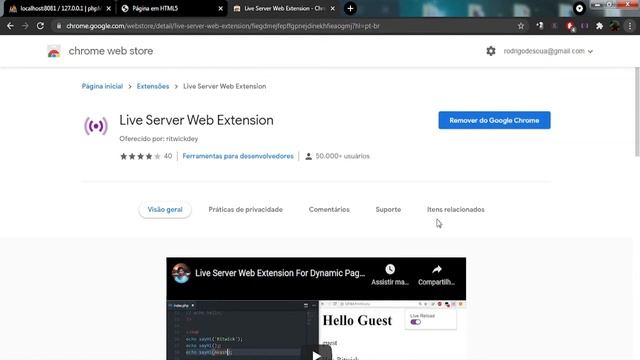Click the Live Server Web Extension heading
This screenshot has width=640, height=360.
pyautogui.click(x=196, y=120)
